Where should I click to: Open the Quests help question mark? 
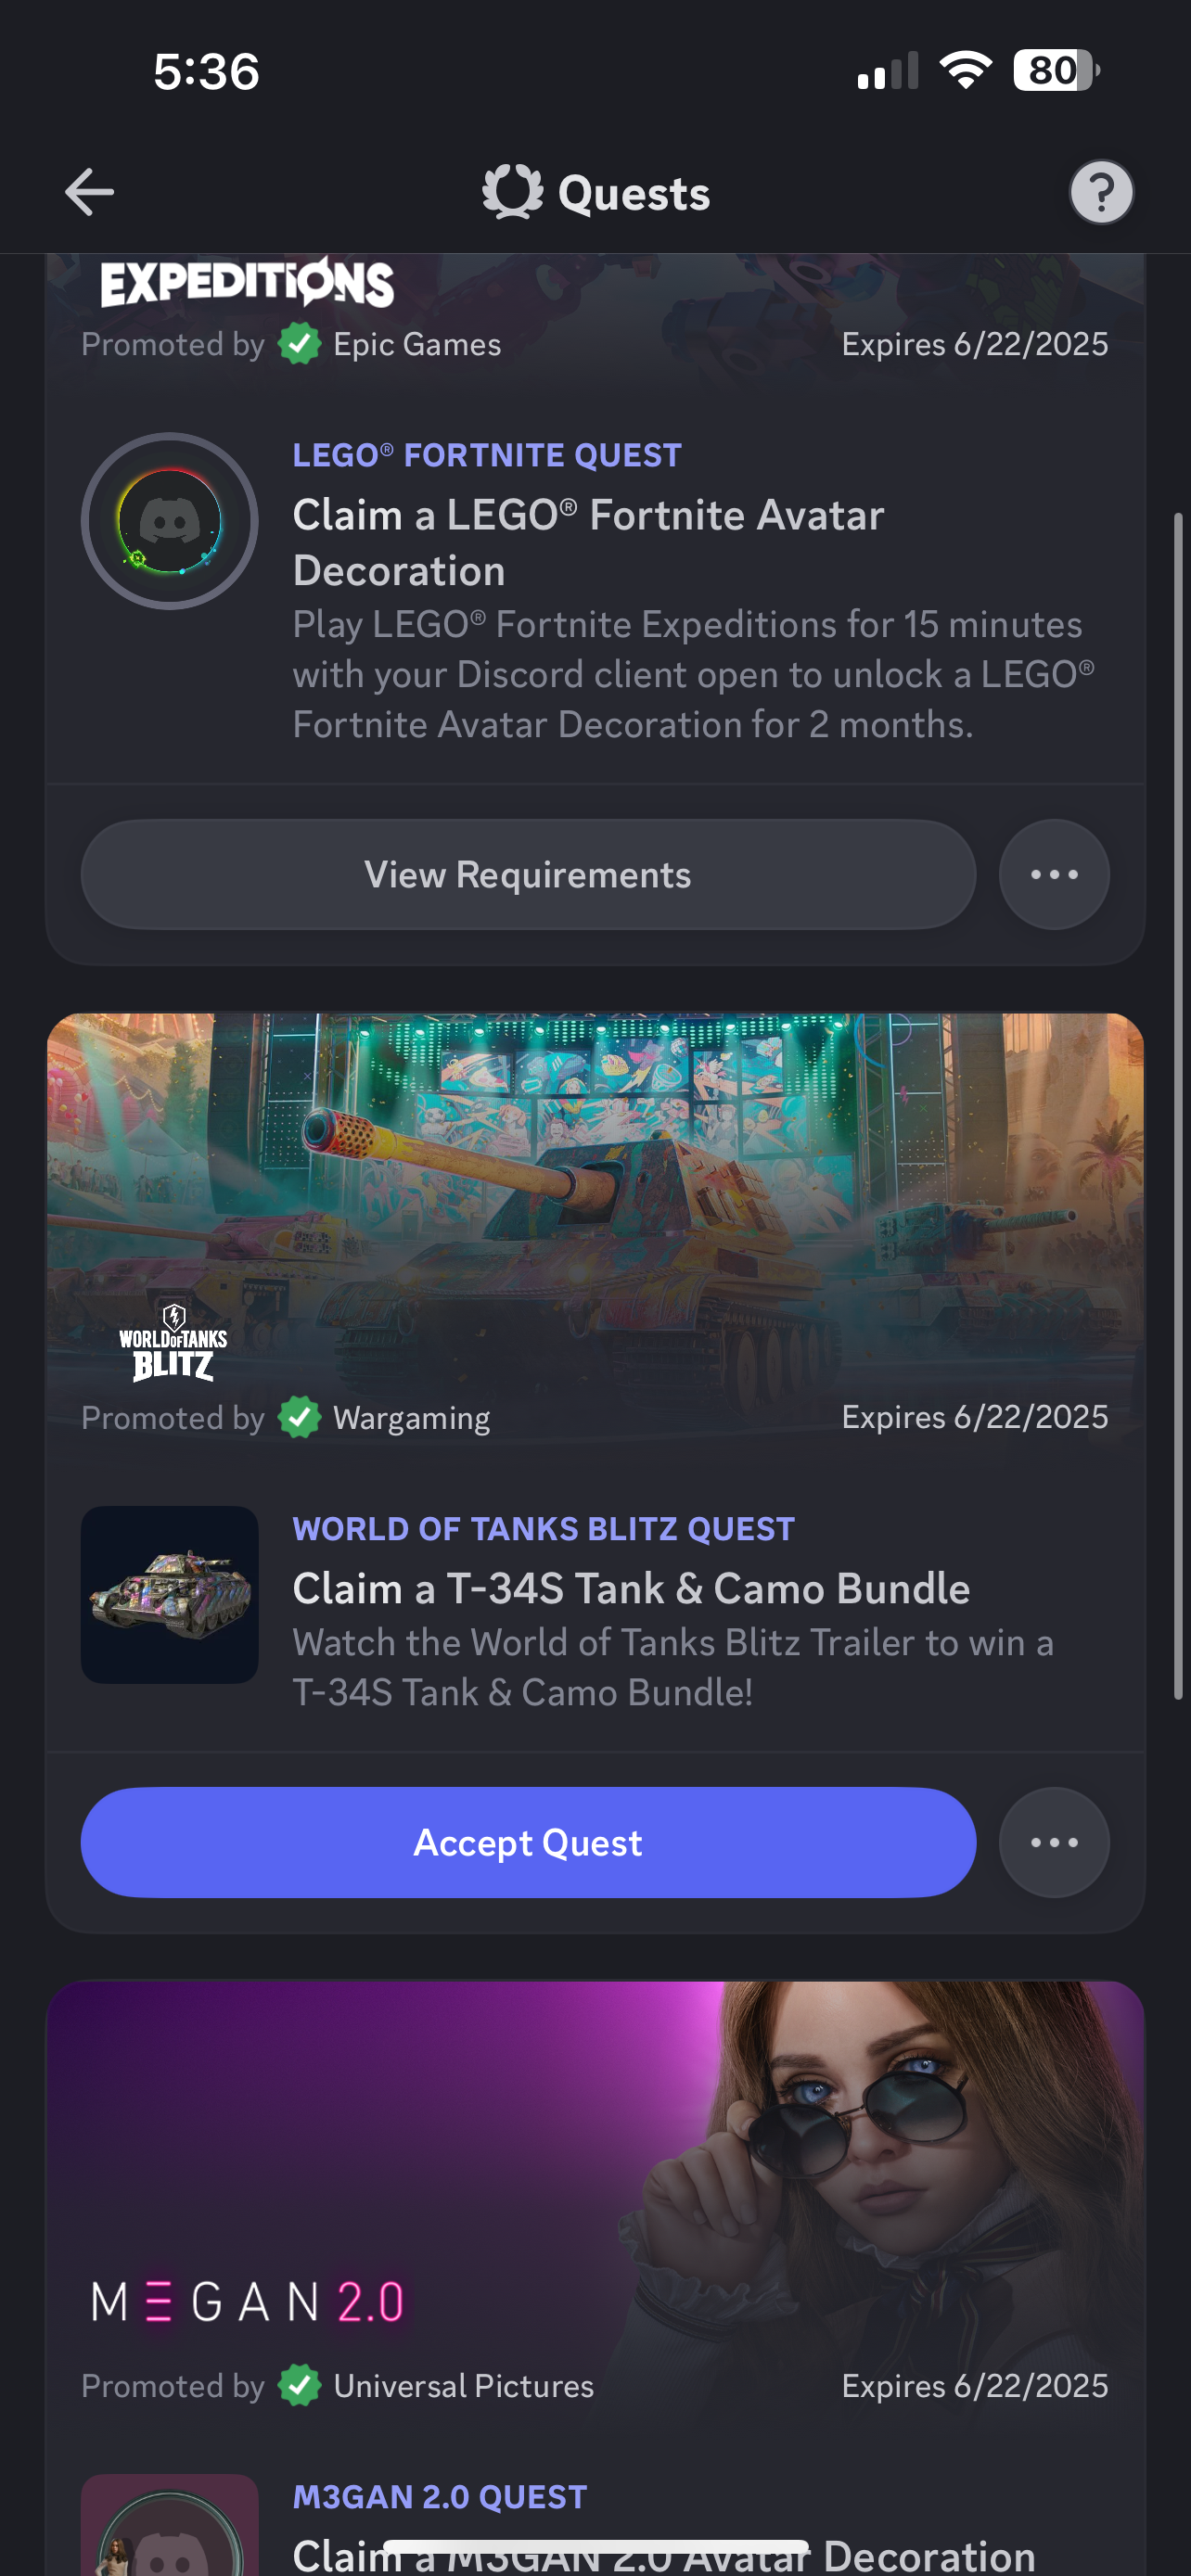pos(1101,192)
